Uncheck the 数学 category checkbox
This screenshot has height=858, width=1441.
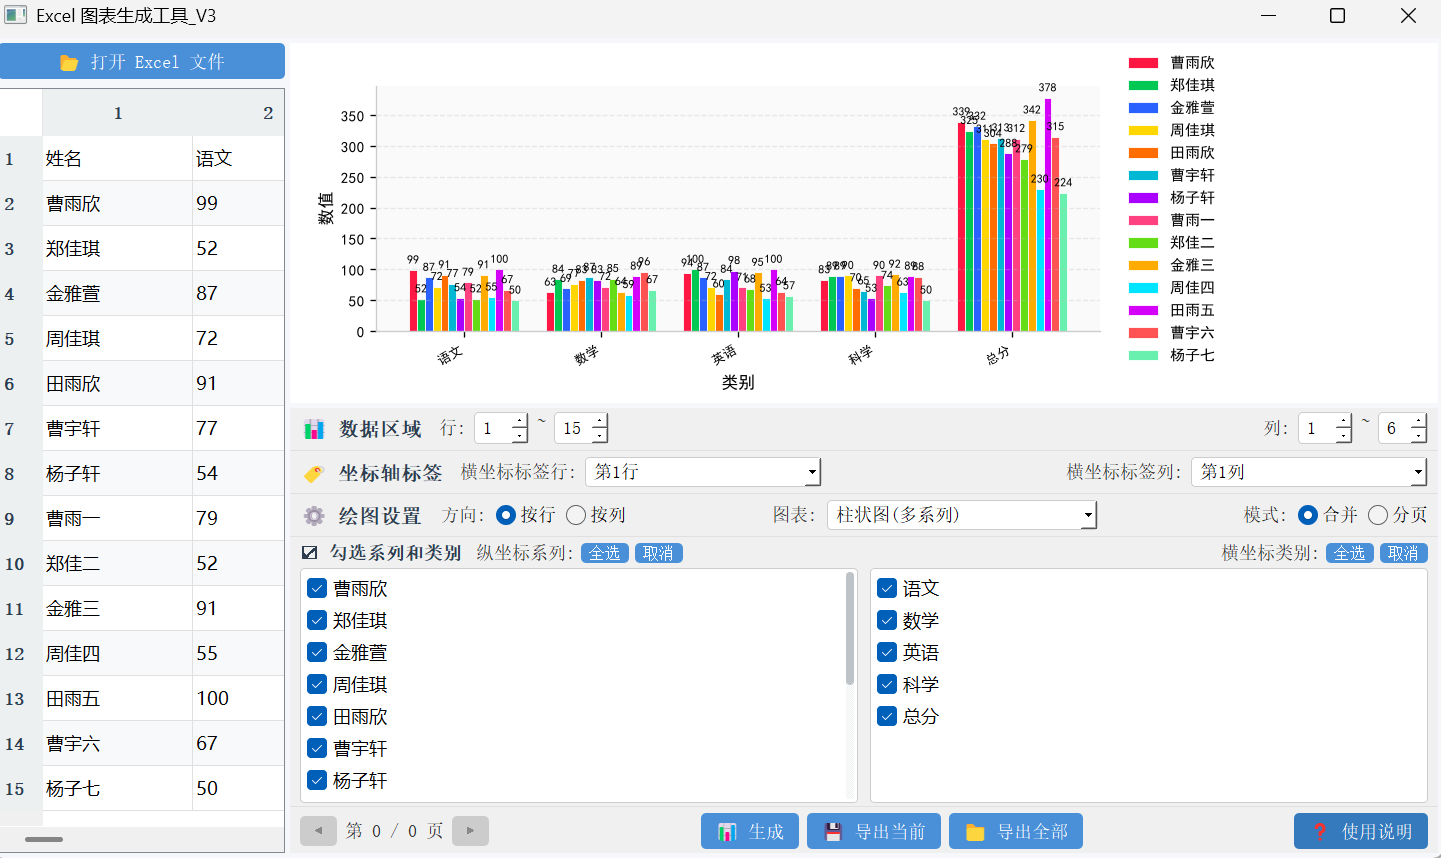(887, 621)
